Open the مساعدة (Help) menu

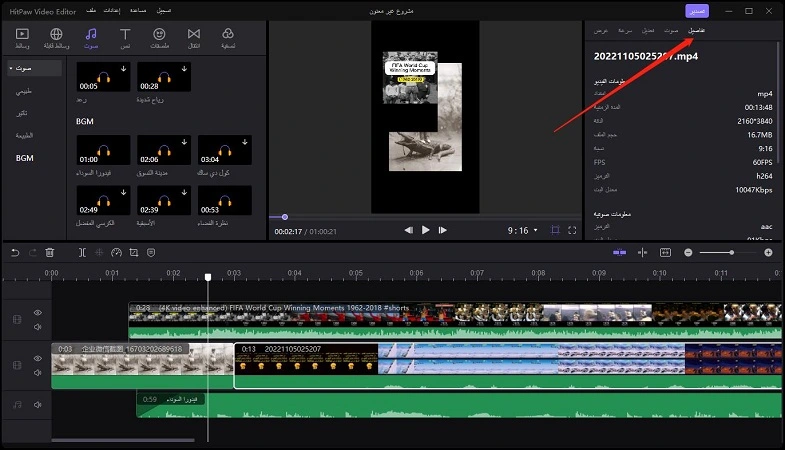pos(138,11)
